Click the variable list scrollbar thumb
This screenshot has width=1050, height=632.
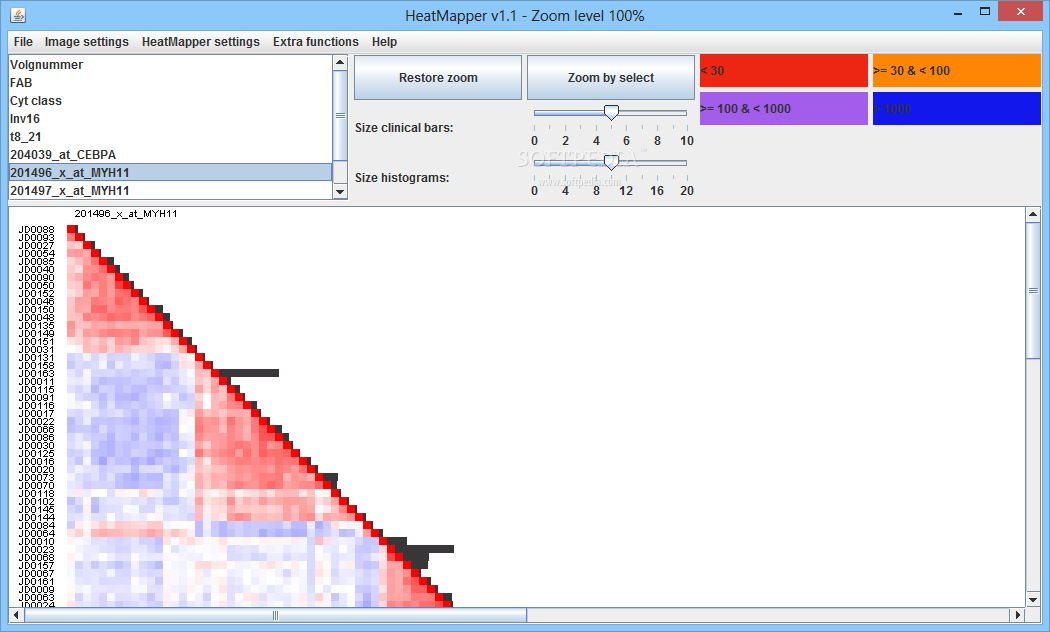340,115
